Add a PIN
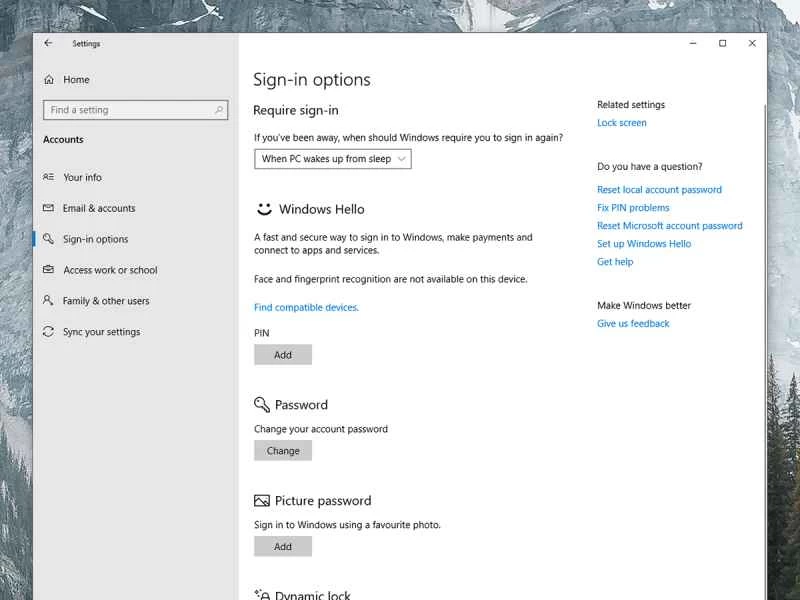The height and width of the screenshot is (600, 800). pos(282,354)
